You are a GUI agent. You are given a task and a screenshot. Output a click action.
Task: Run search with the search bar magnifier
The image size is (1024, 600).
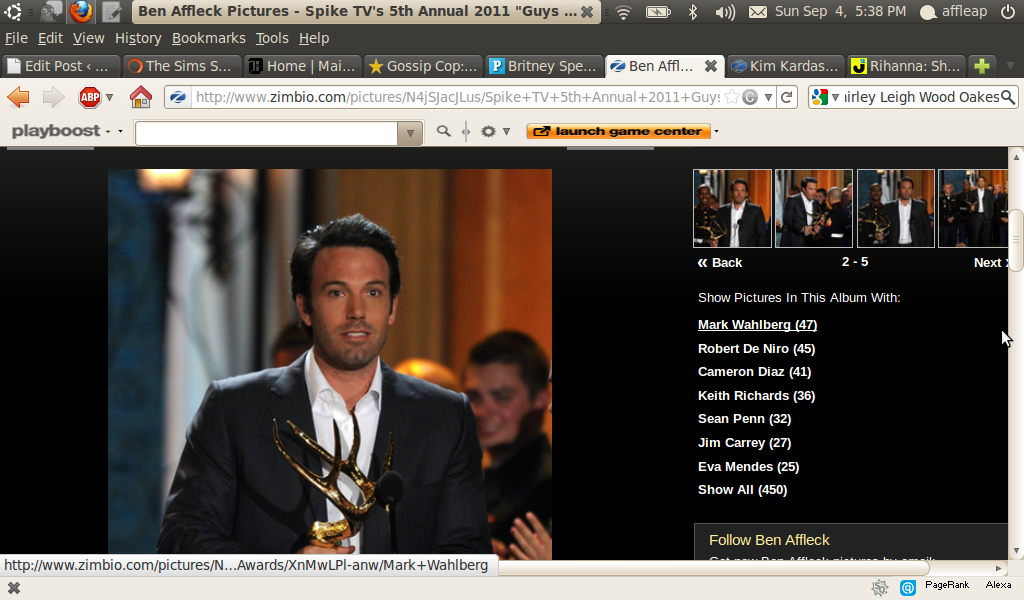pos(1008,97)
